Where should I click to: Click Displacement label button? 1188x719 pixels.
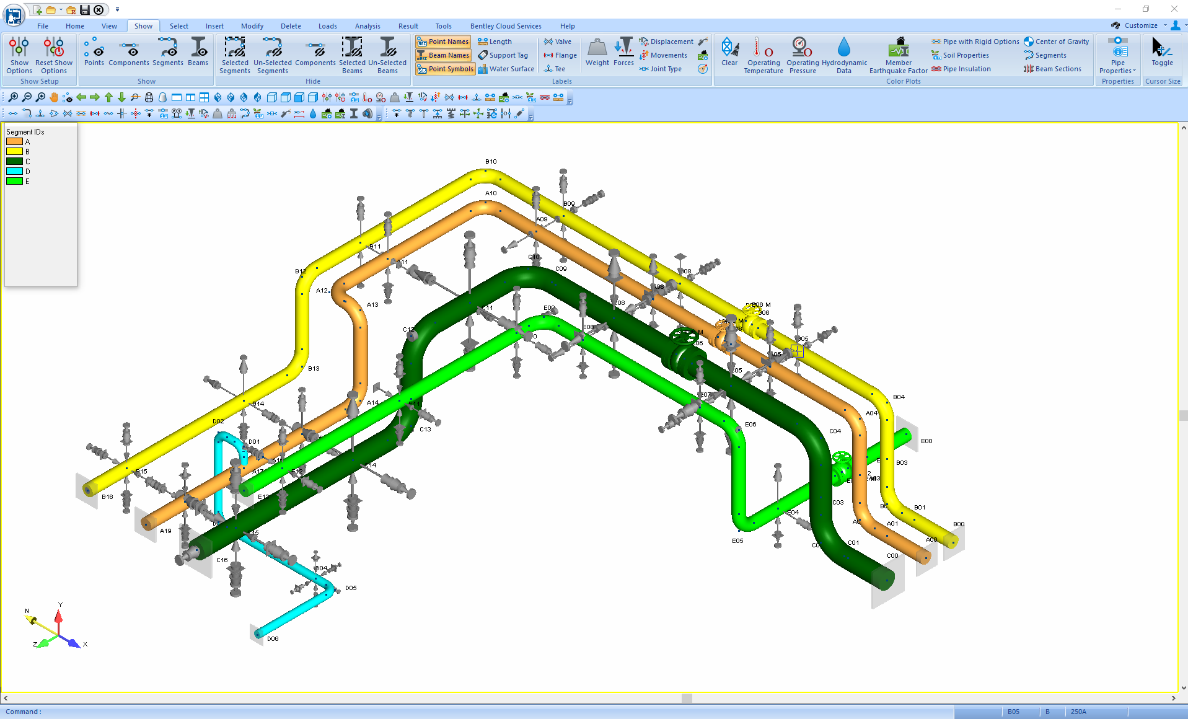[x=666, y=42]
